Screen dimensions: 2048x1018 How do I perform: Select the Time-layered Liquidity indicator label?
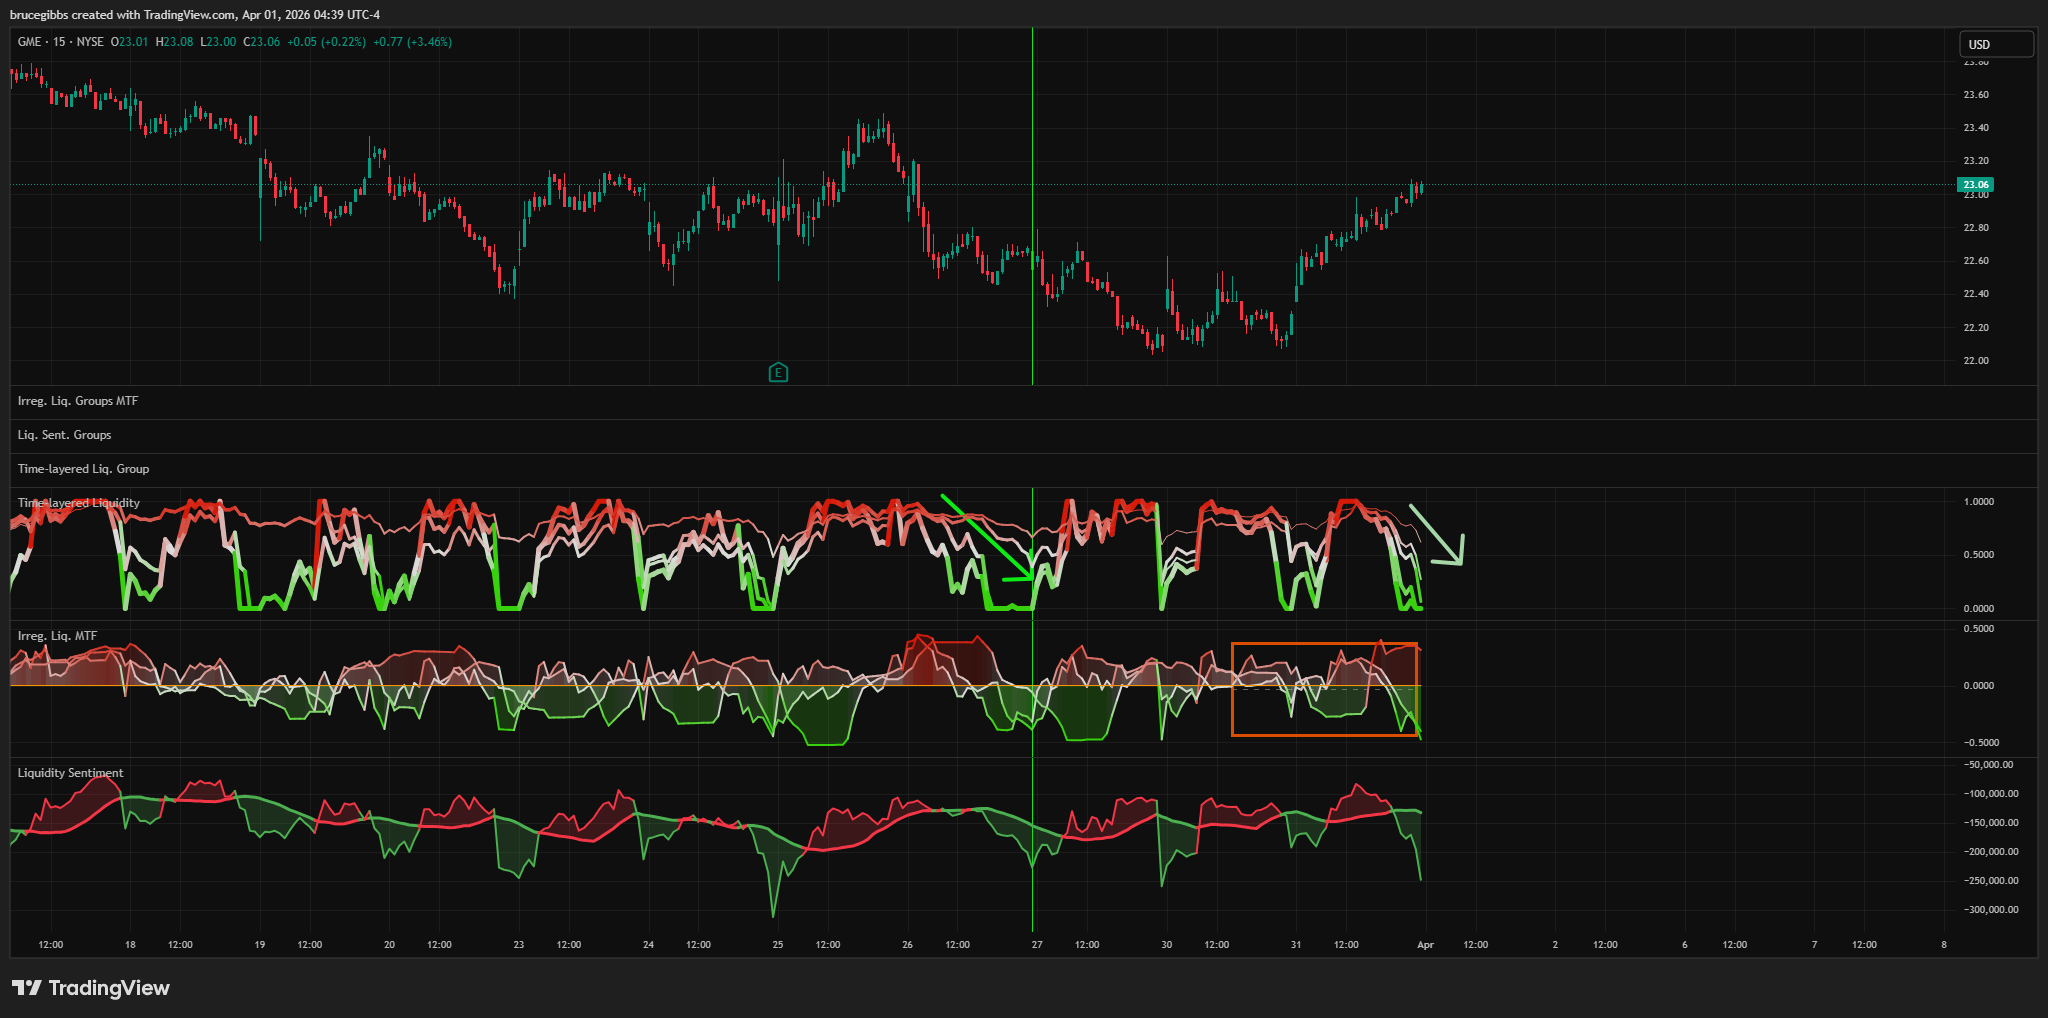(79, 503)
